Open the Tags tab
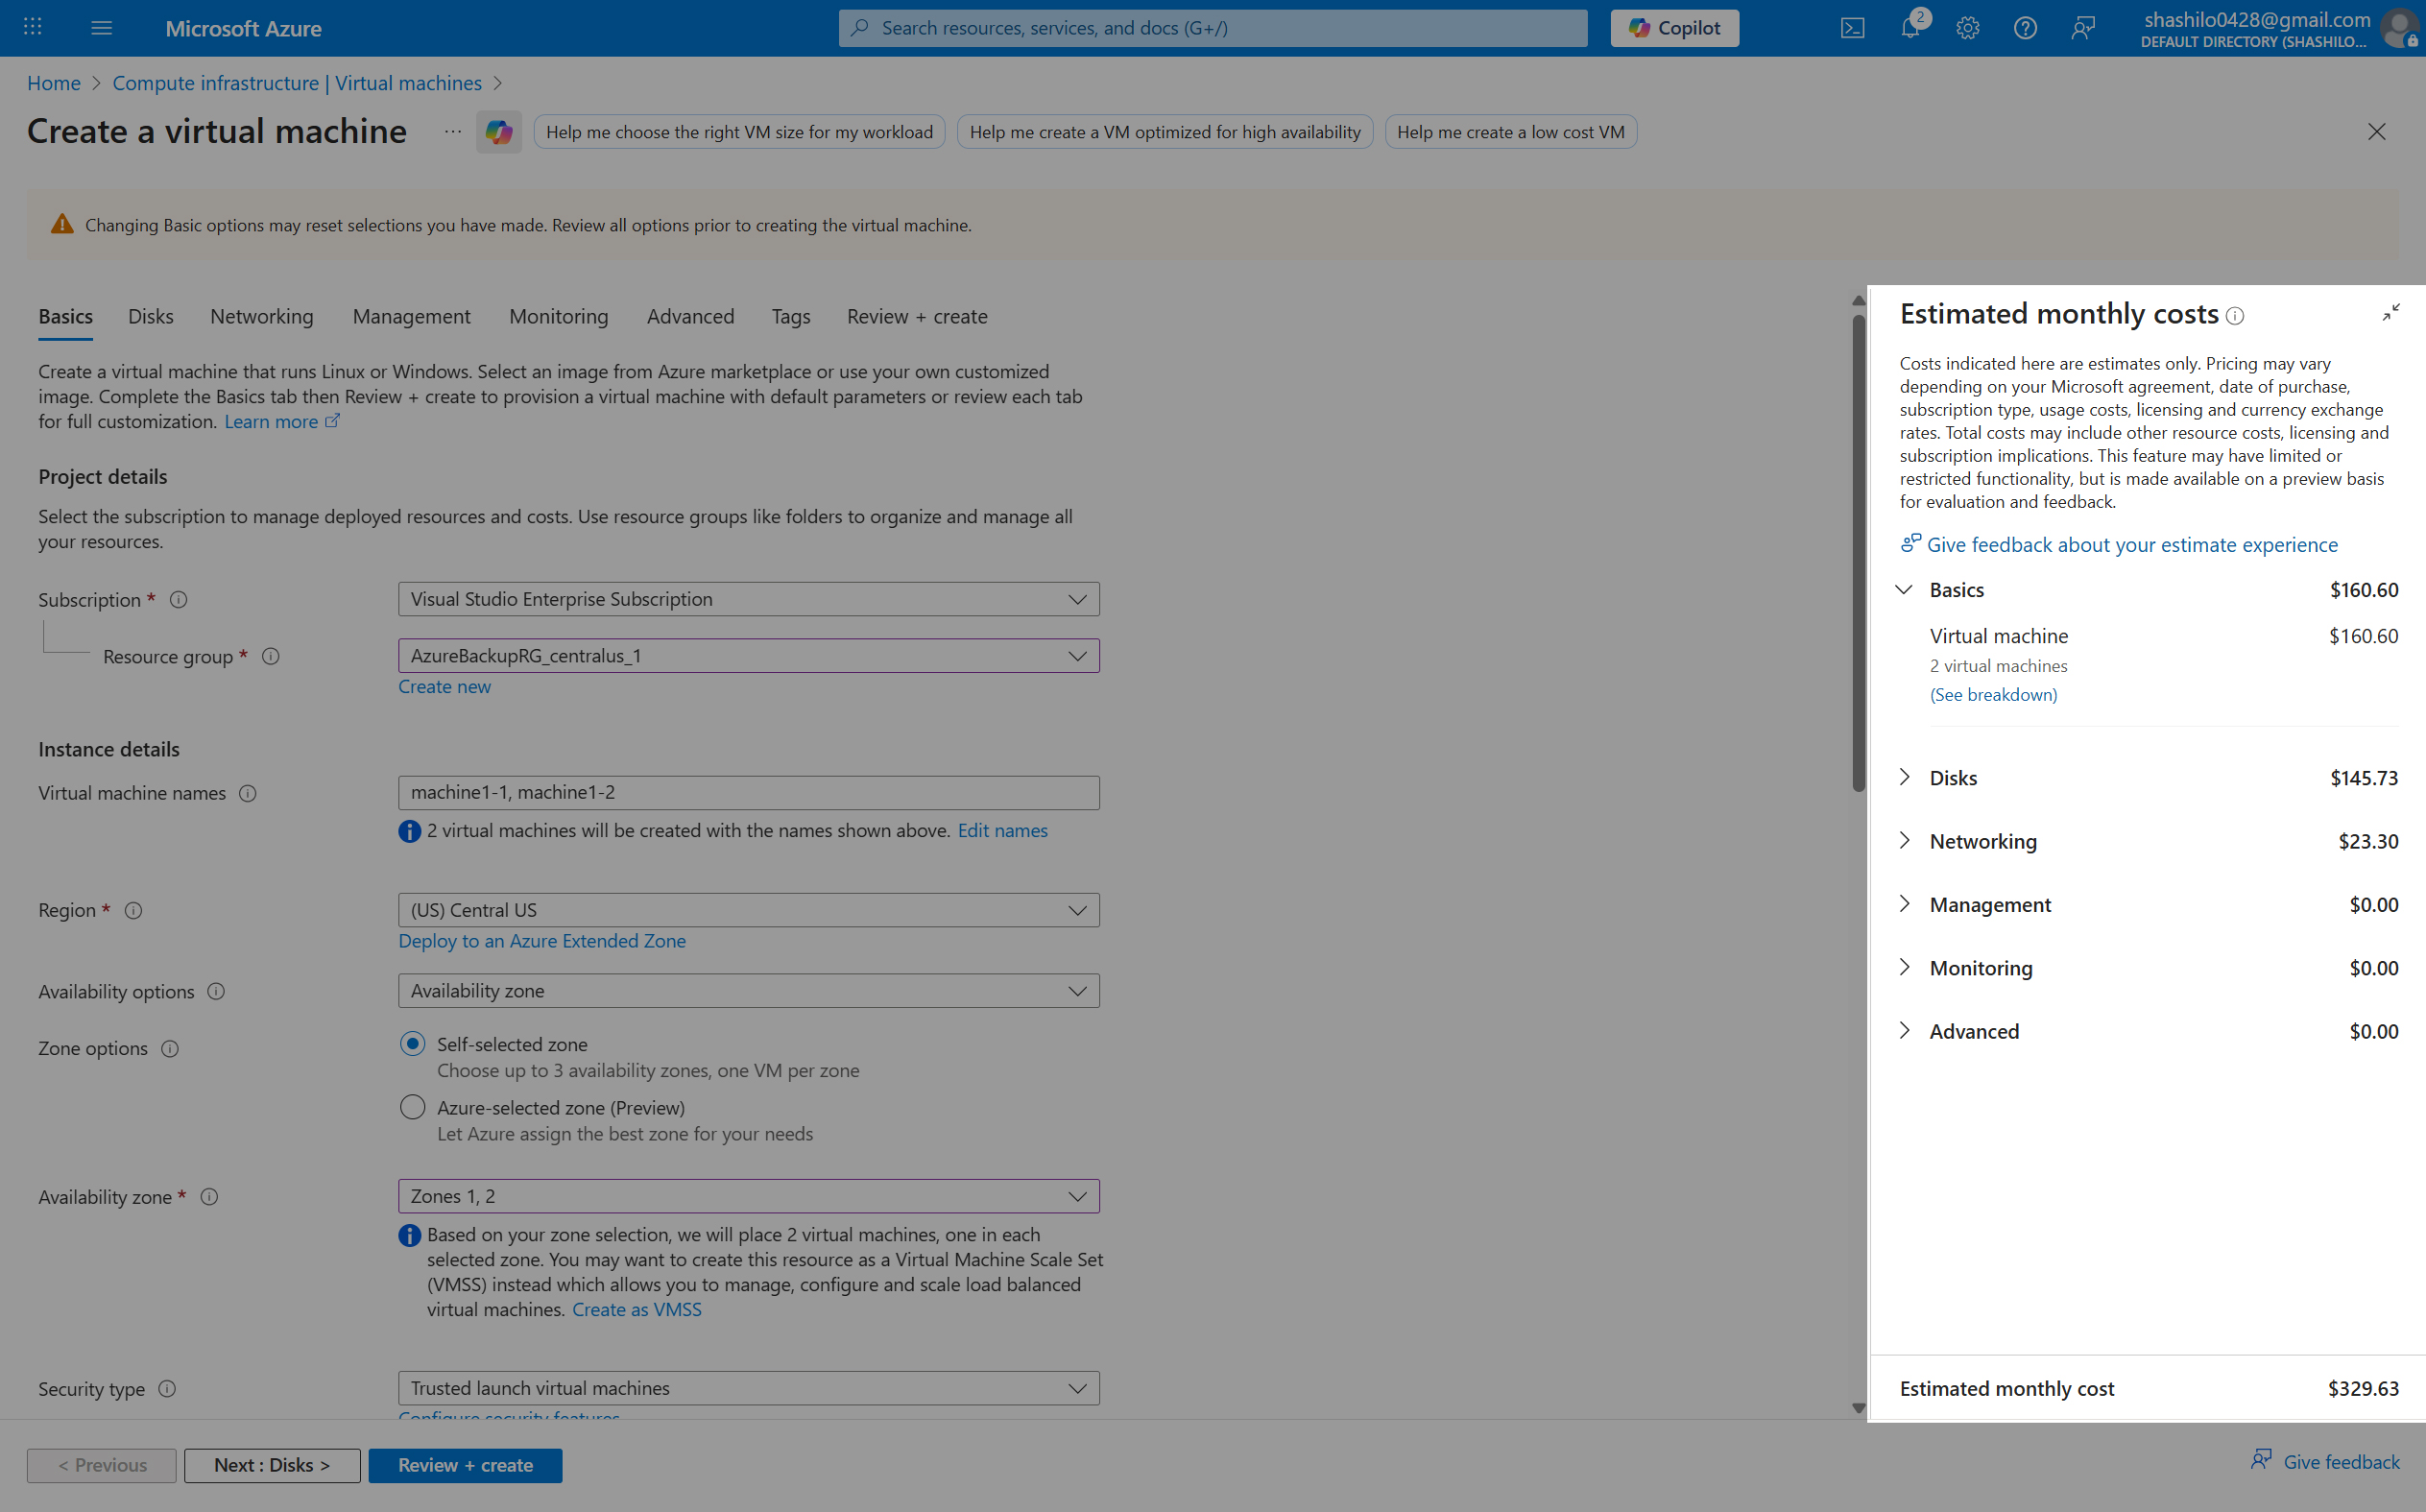 [790, 316]
